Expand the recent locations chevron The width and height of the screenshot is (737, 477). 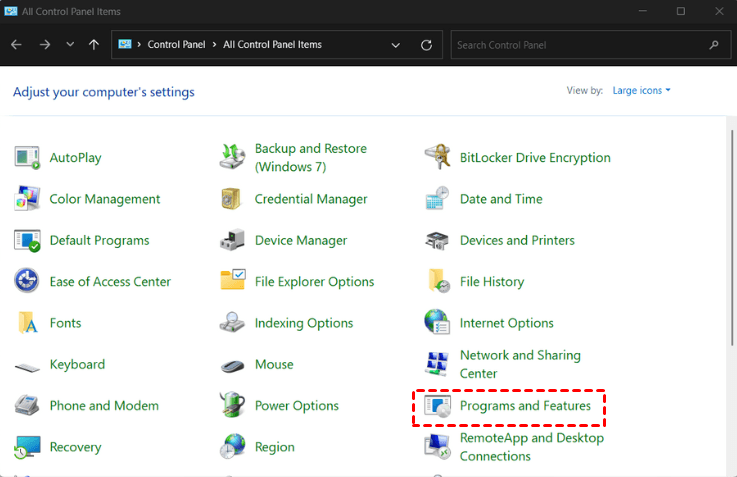70,45
